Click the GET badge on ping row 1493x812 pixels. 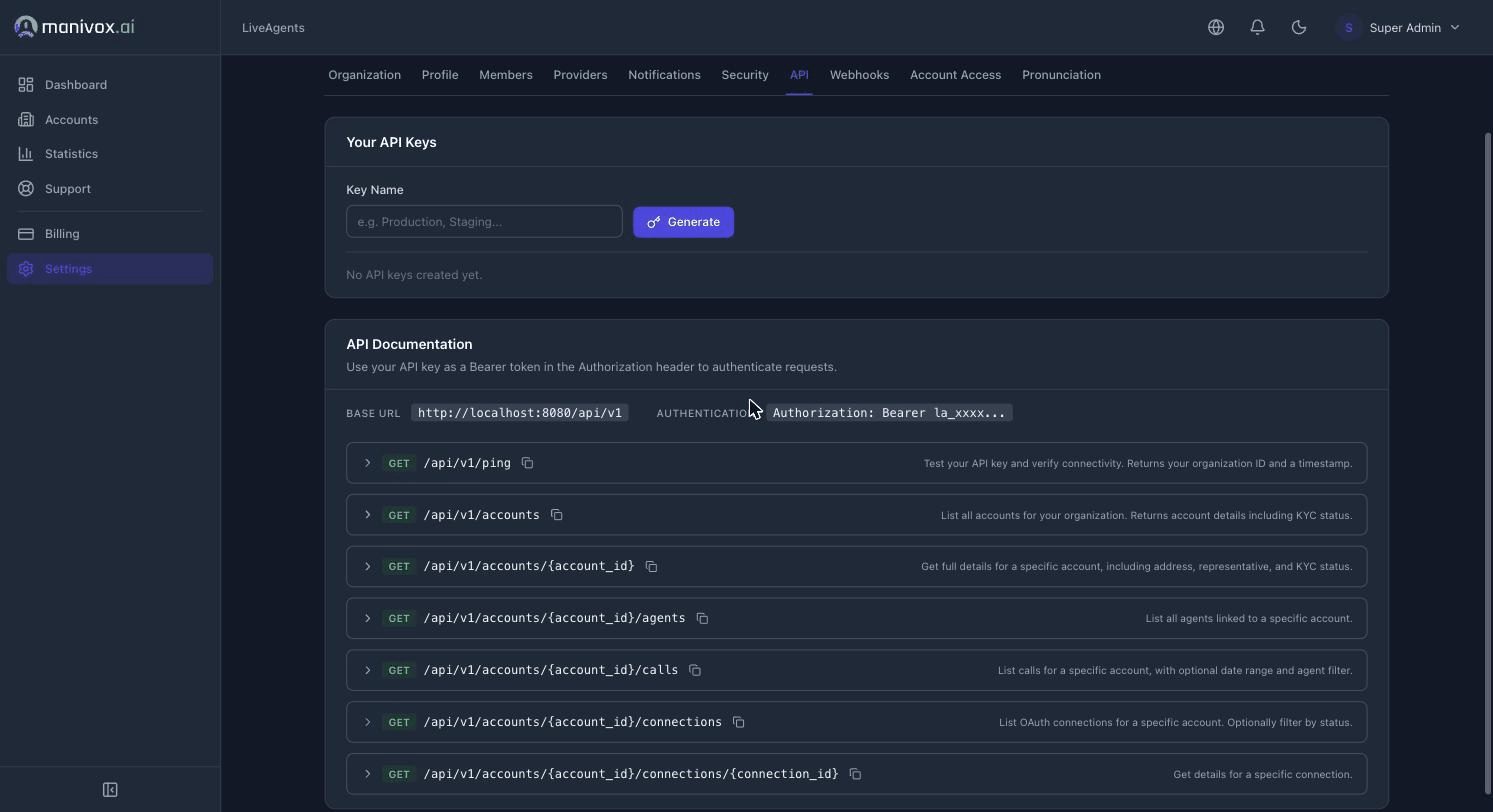[399, 463]
